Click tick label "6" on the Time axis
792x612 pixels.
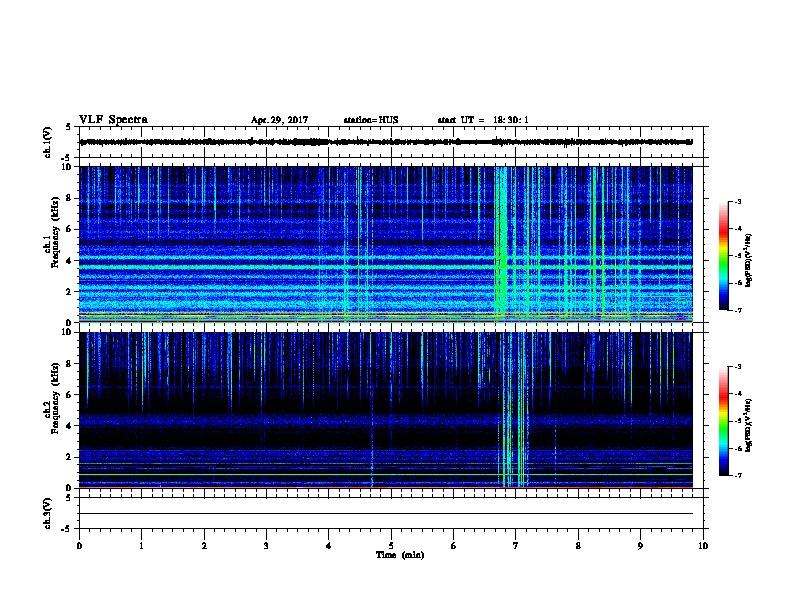[454, 546]
